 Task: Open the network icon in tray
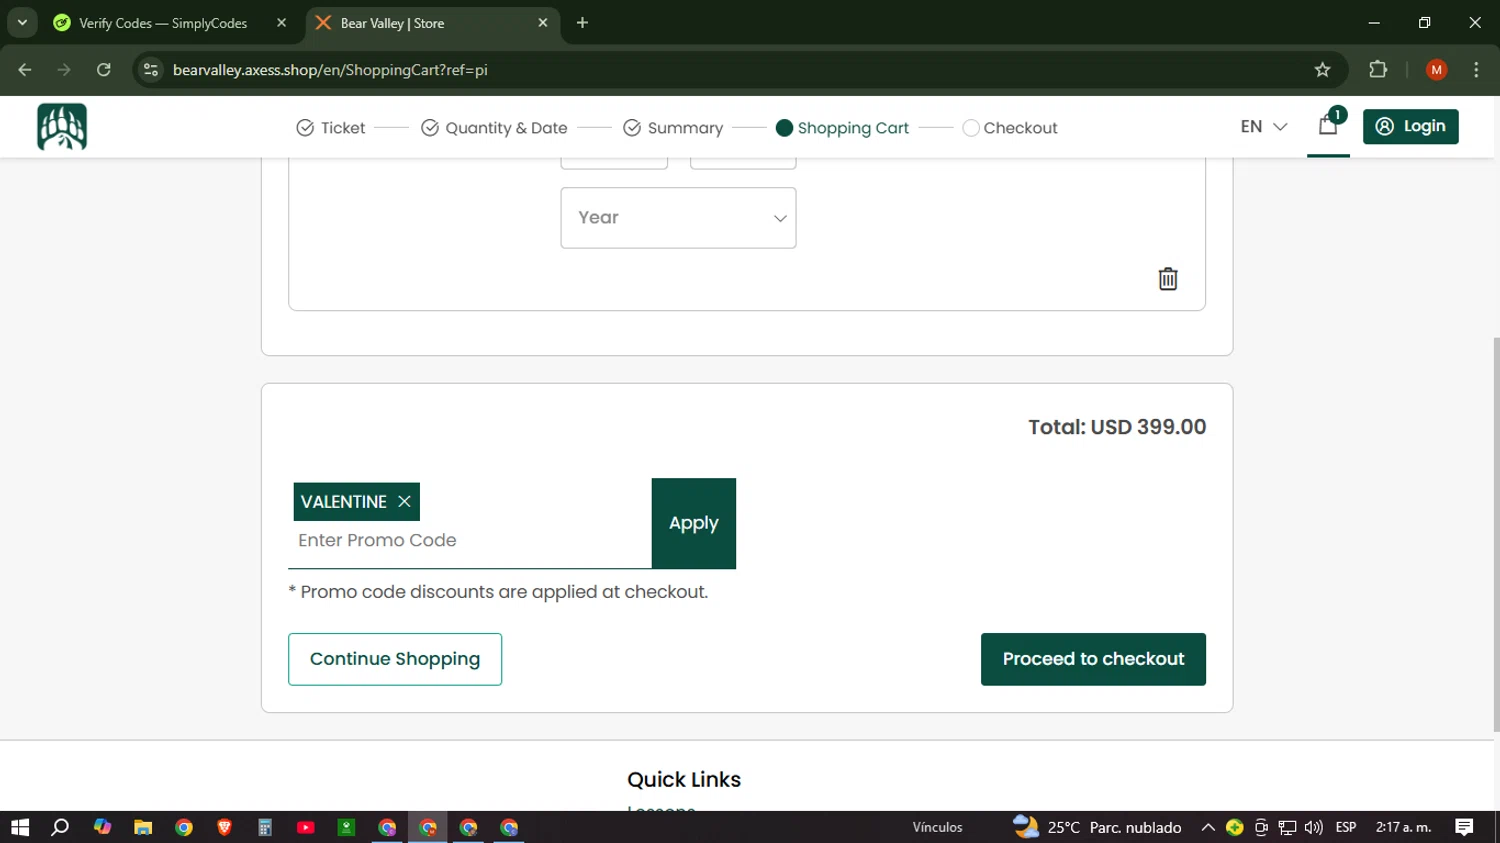tap(1287, 827)
